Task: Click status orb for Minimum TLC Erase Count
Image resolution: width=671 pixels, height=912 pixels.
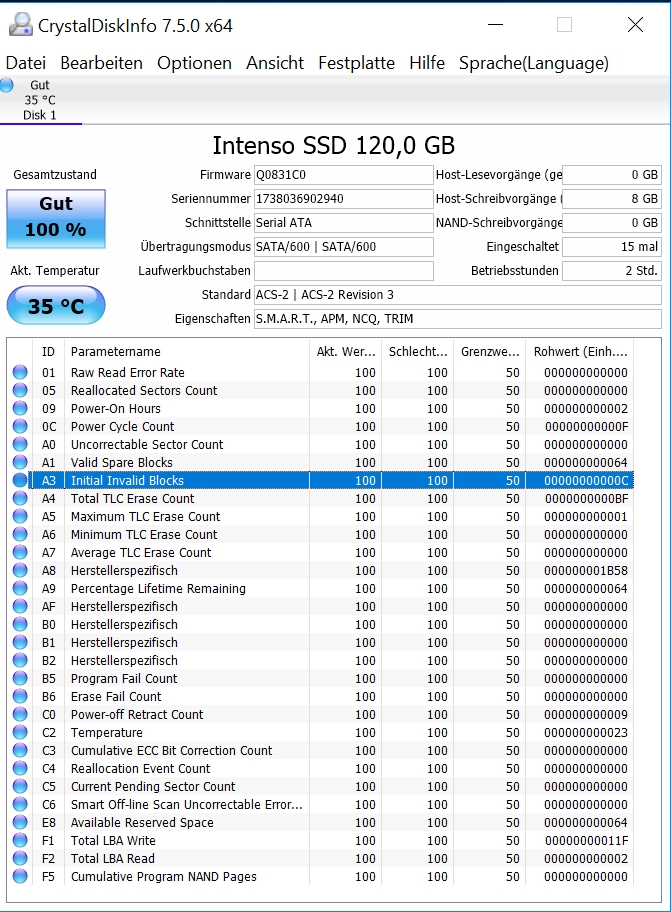Action: tap(20, 535)
